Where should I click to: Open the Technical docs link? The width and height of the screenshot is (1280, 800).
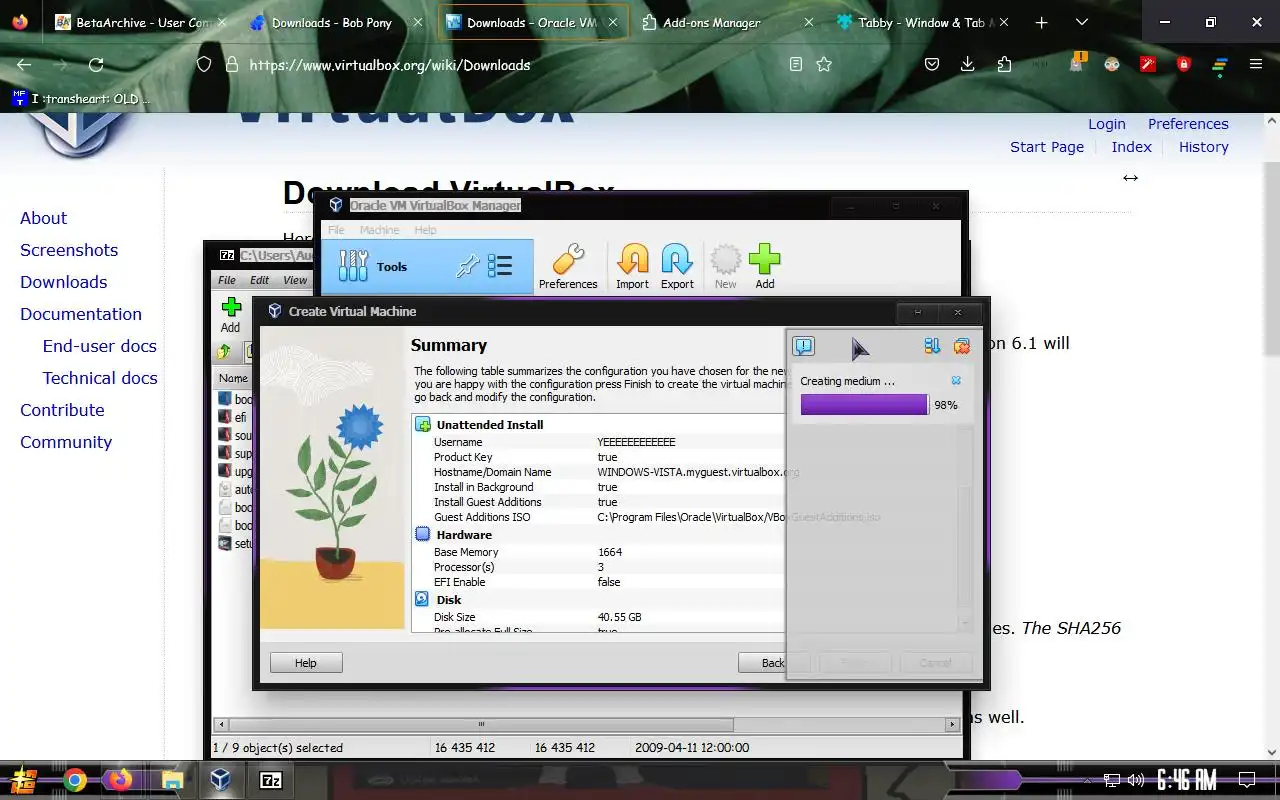point(100,378)
